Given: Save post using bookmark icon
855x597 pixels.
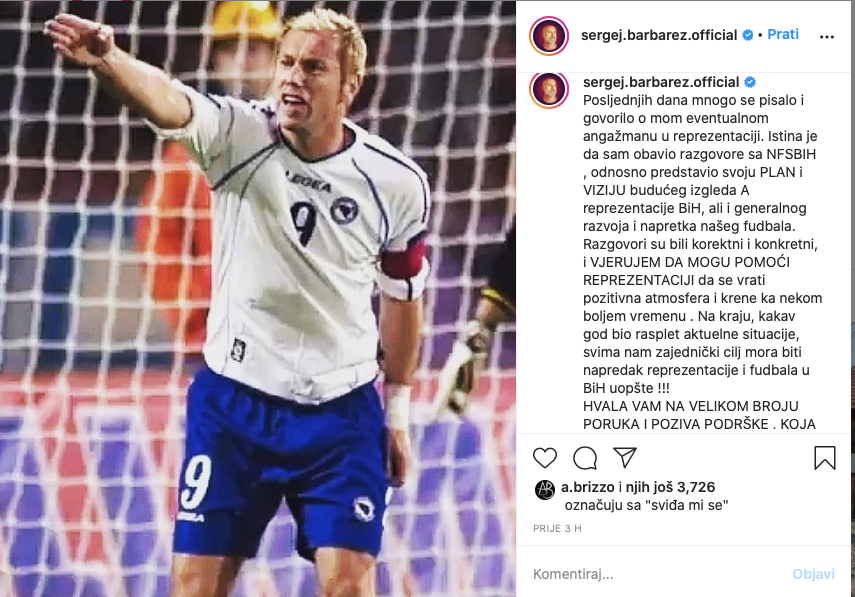Looking at the screenshot, I should 824,458.
